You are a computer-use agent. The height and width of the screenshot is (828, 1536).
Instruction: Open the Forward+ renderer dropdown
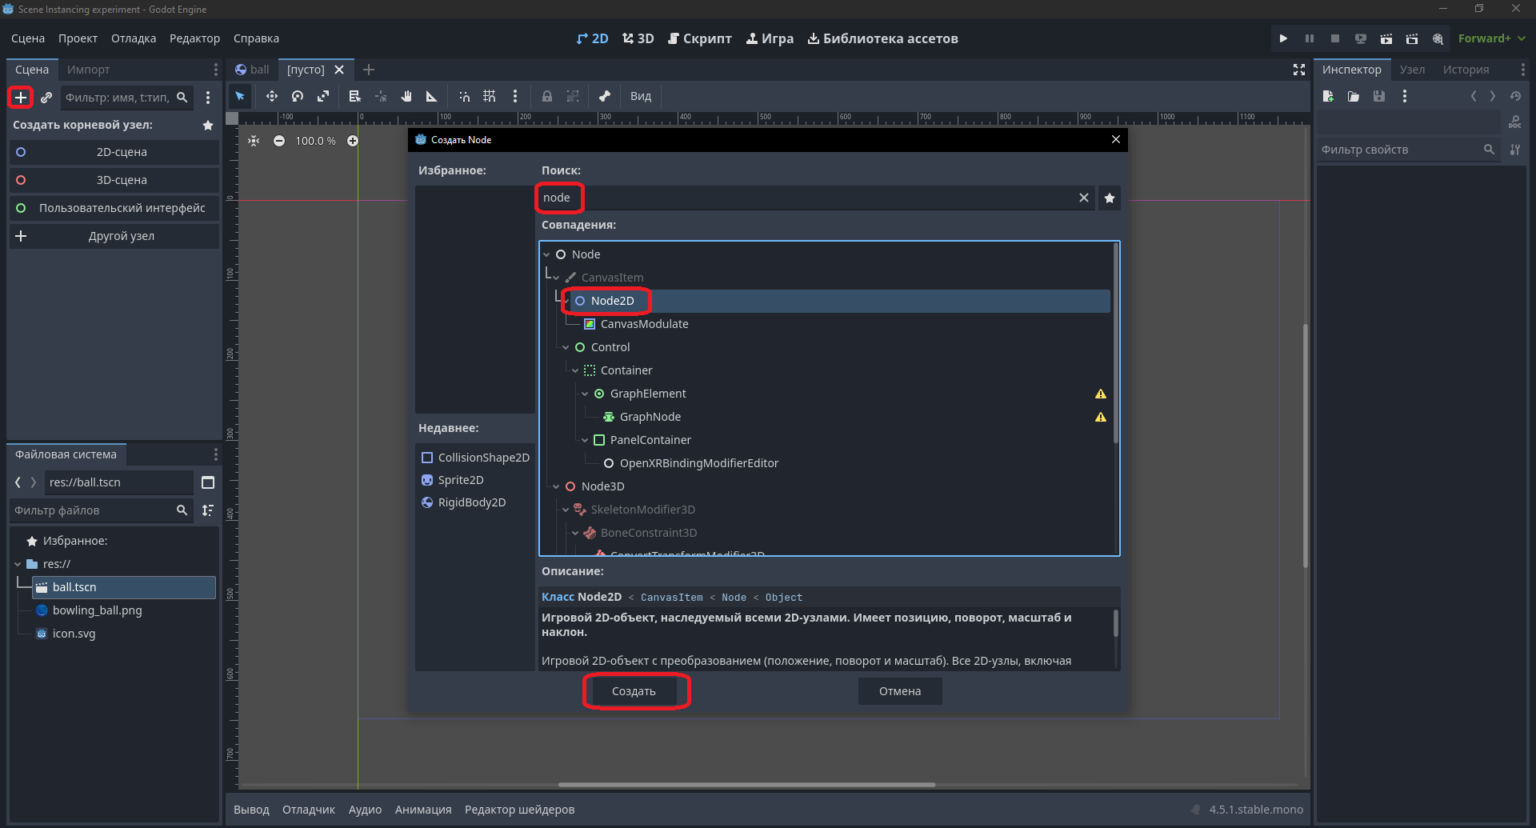(1492, 38)
